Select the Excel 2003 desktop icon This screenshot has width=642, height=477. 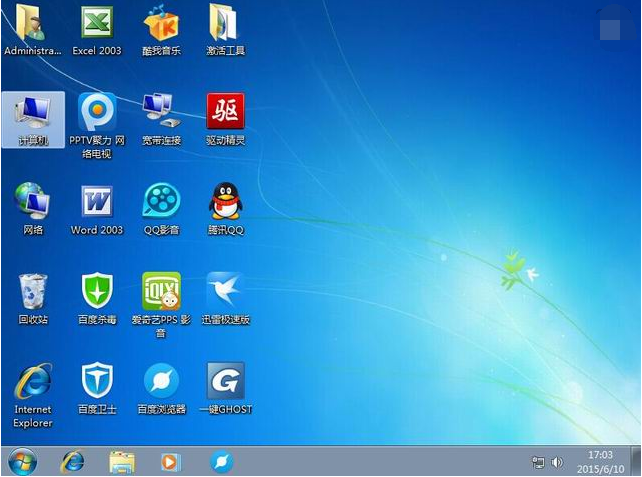coord(97,23)
